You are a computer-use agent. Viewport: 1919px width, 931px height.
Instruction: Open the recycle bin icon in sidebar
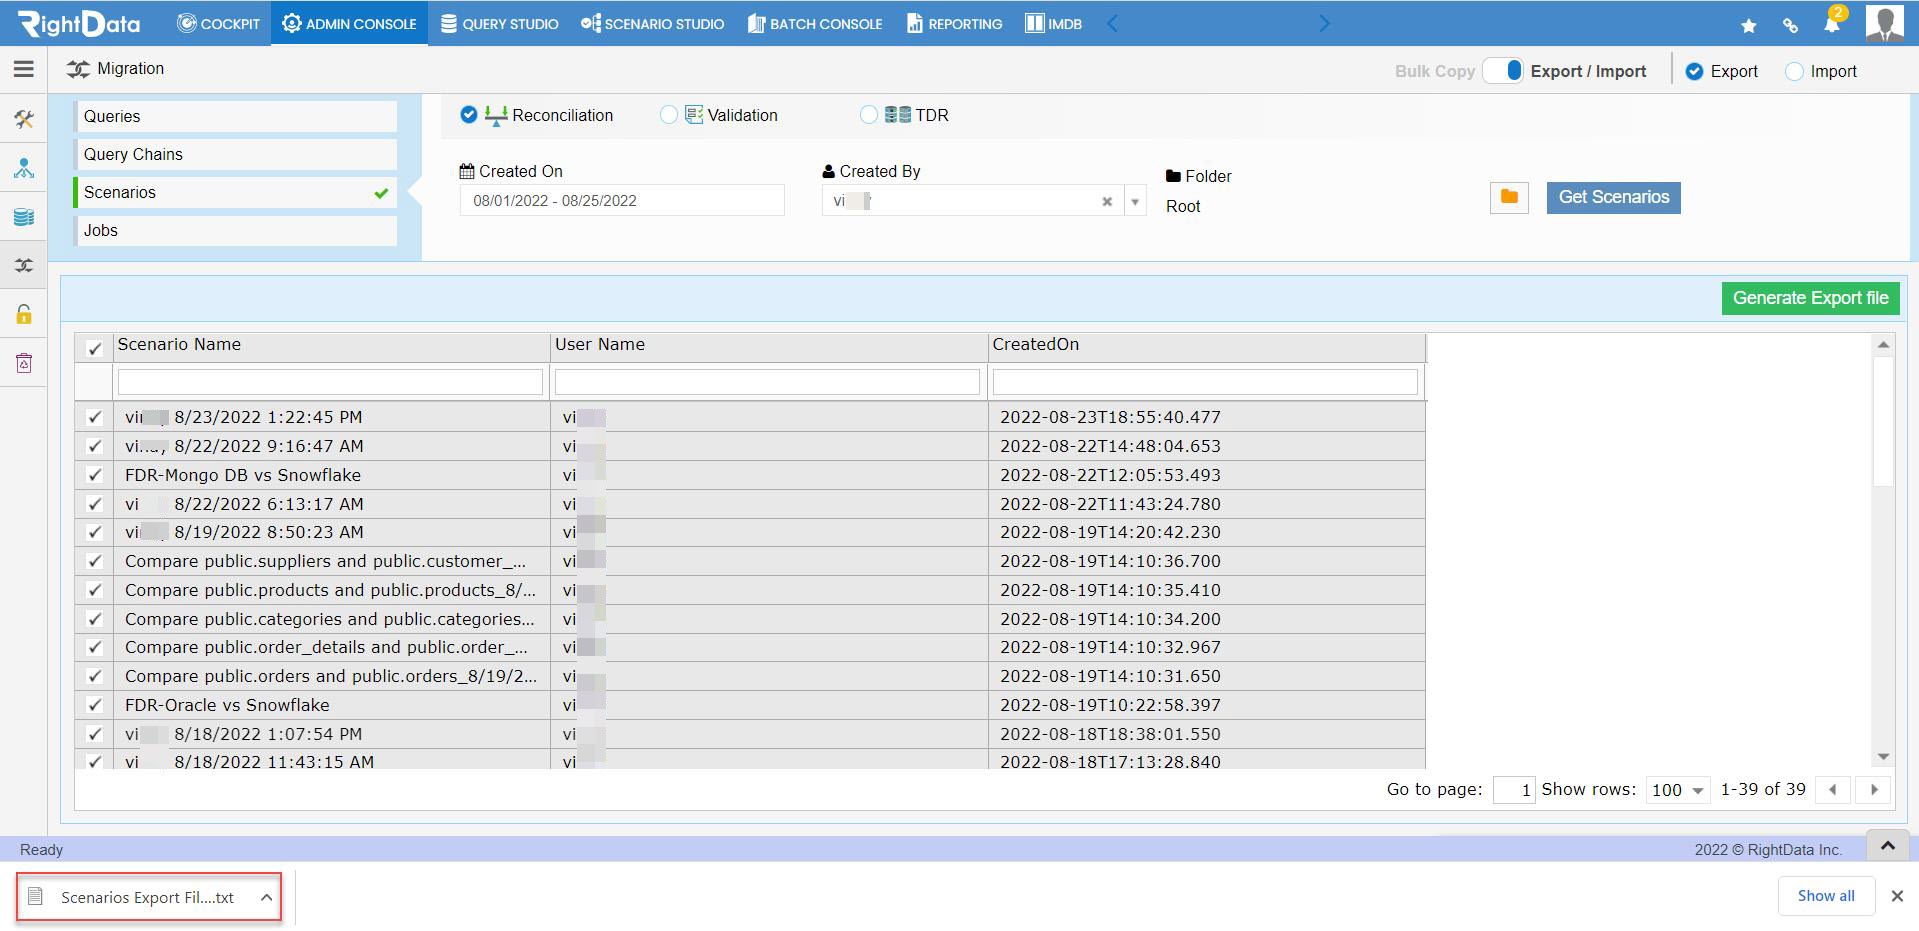[24, 363]
